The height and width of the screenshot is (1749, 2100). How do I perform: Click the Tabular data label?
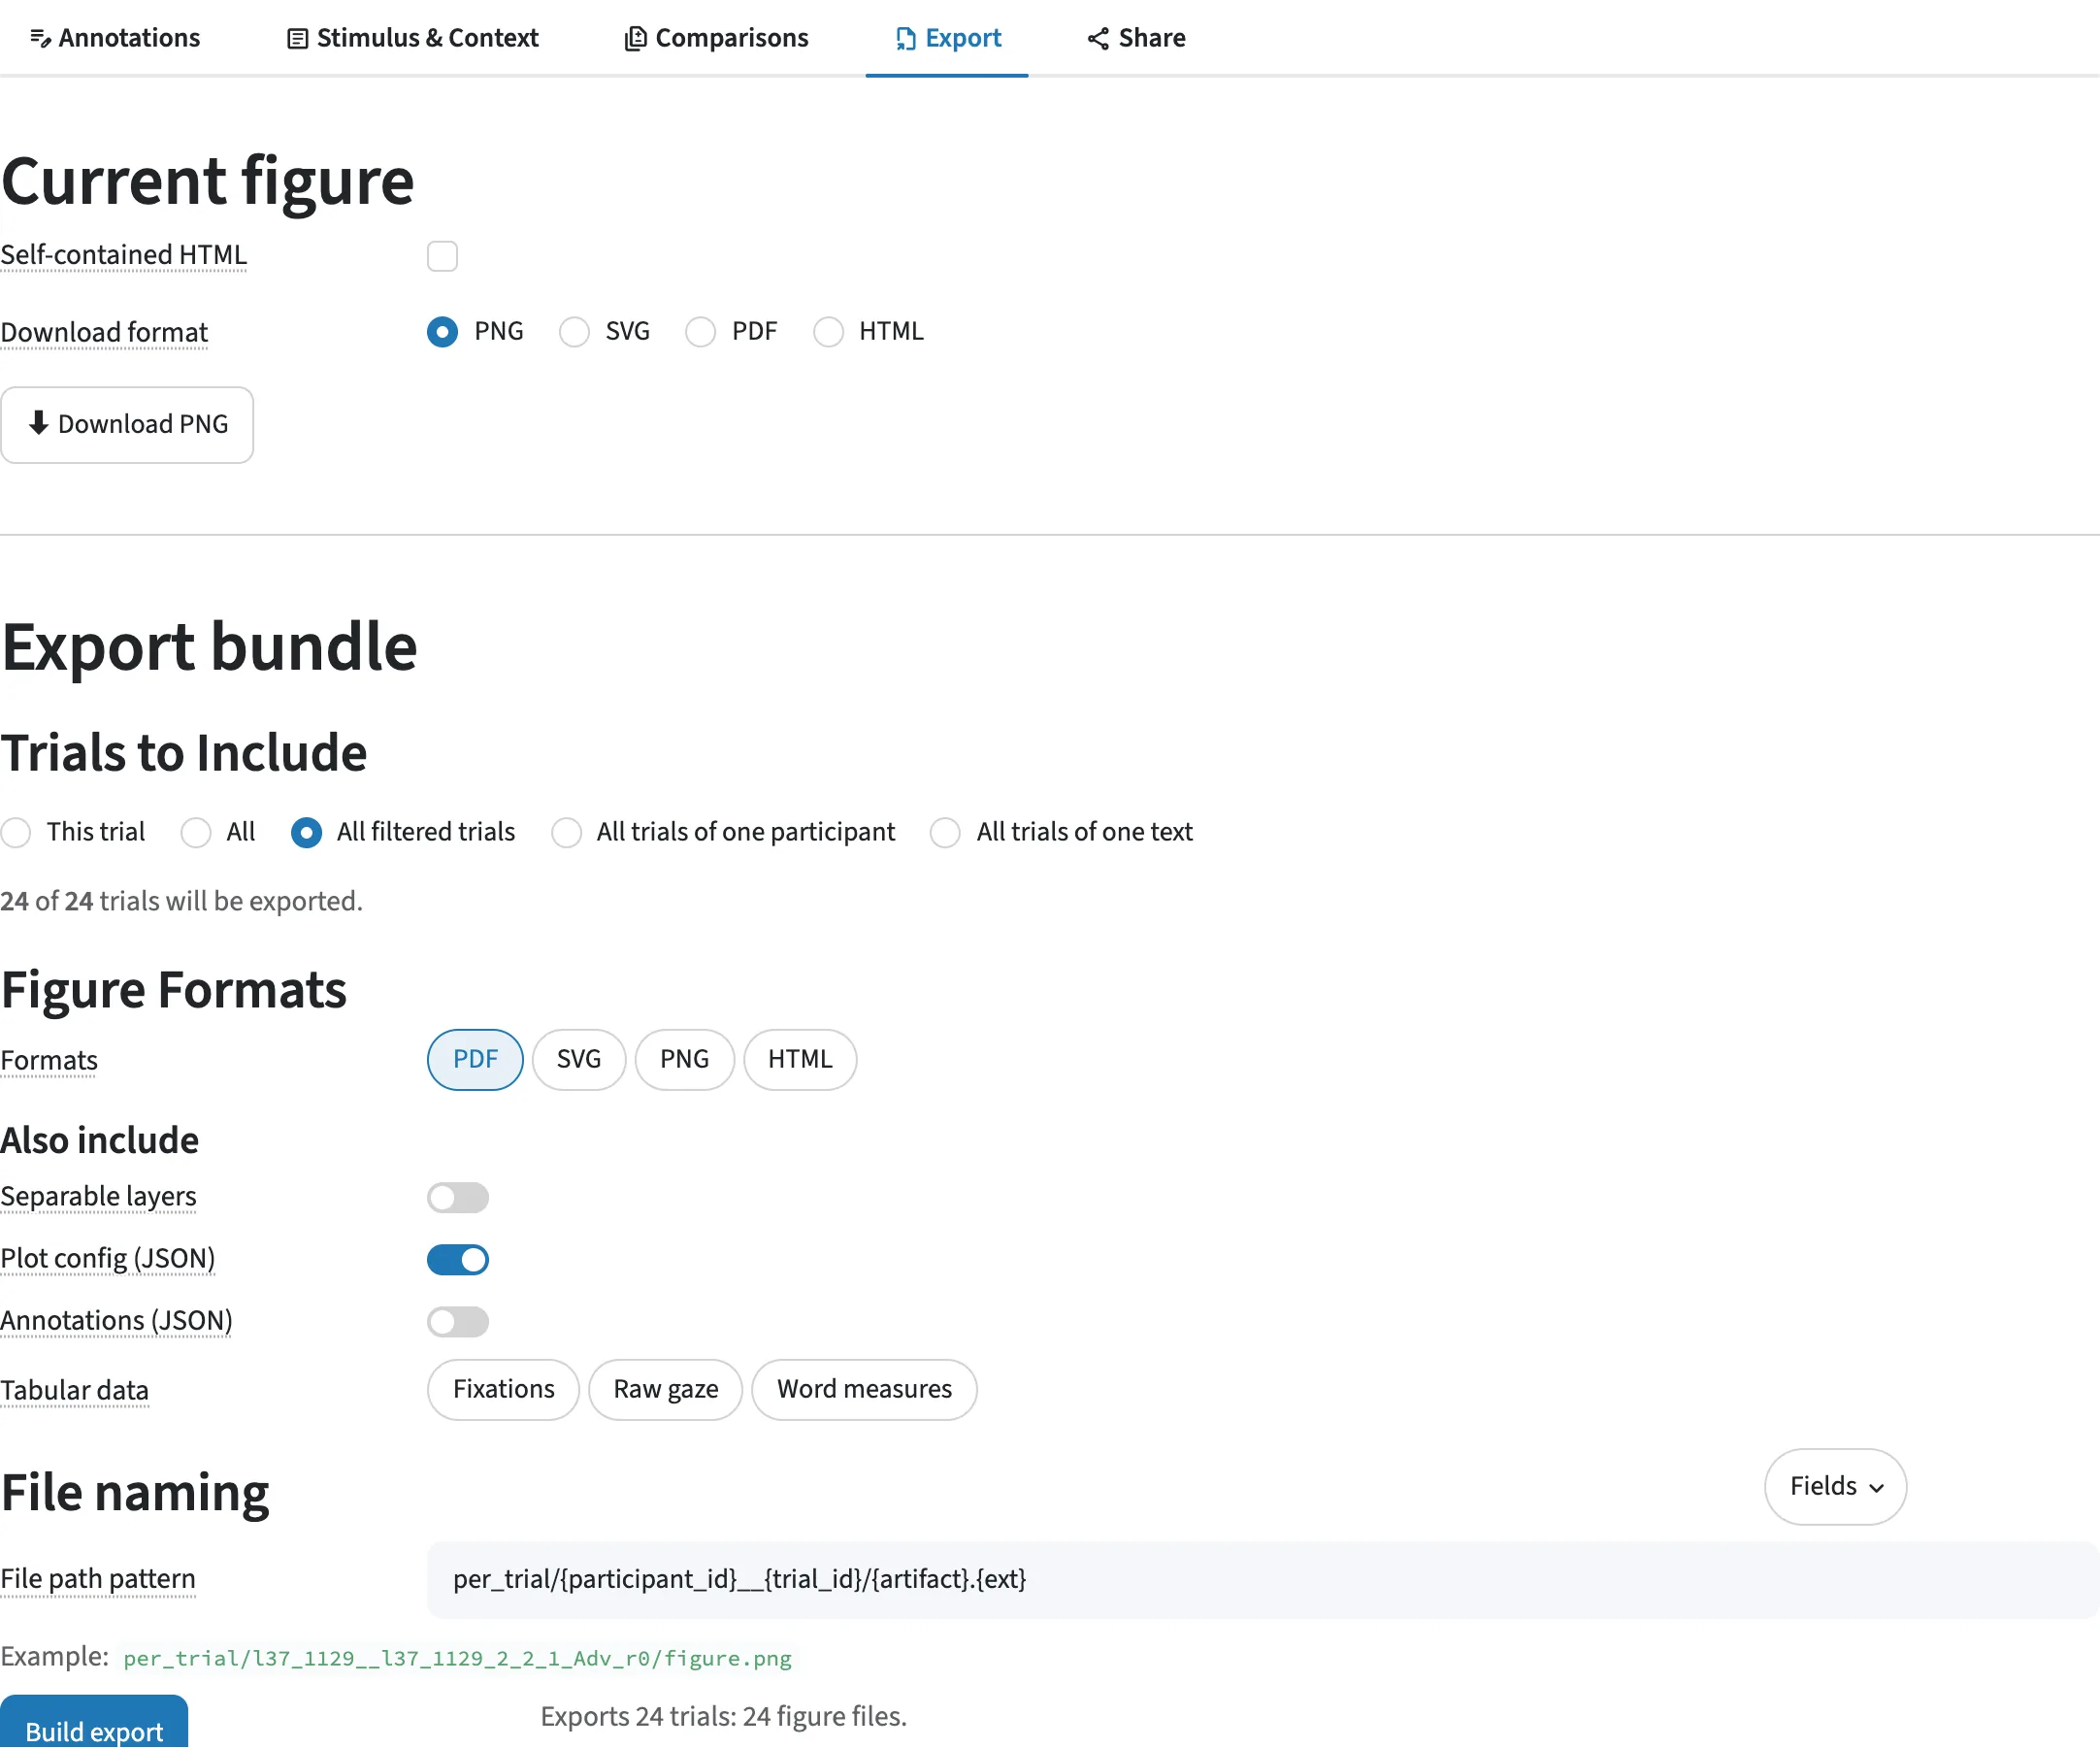[75, 1391]
